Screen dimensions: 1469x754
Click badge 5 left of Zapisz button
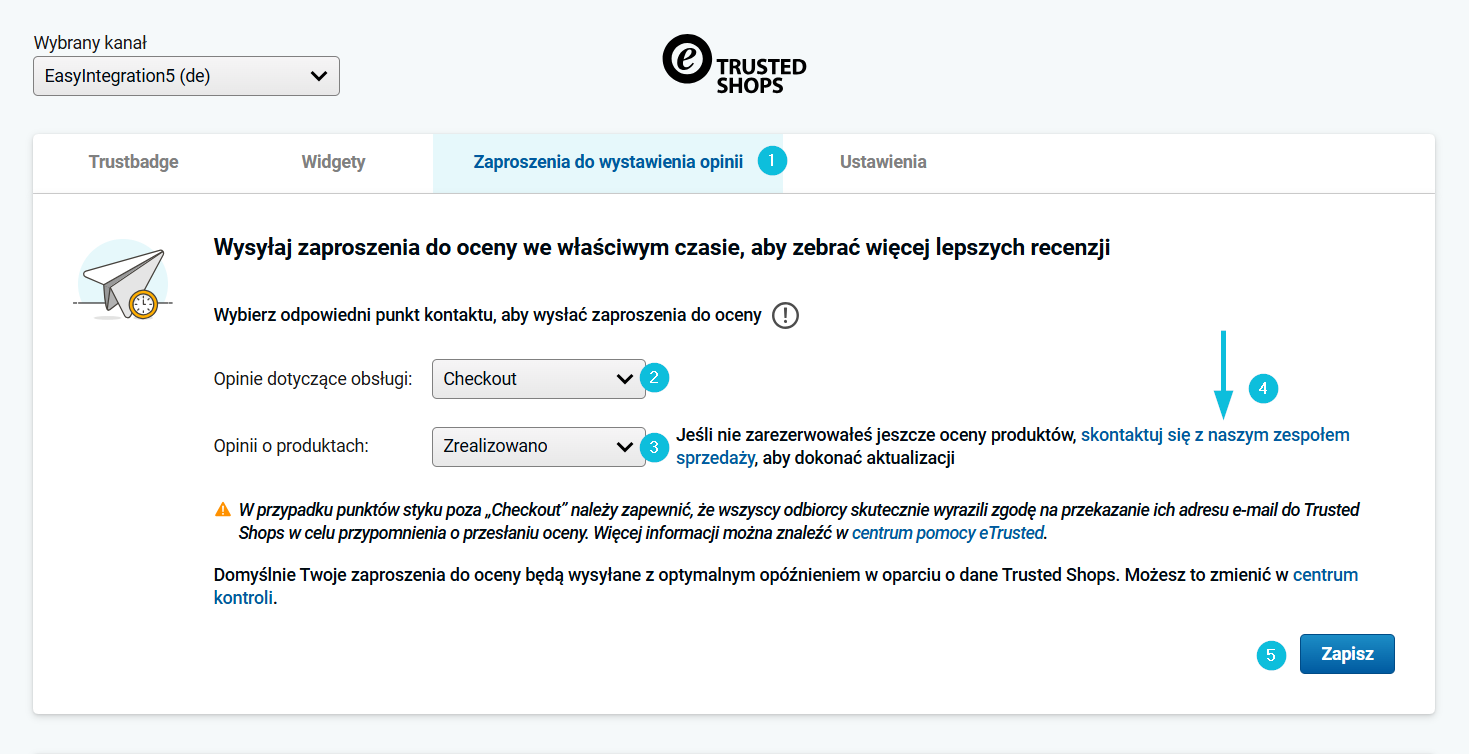click(x=1271, y=655)
